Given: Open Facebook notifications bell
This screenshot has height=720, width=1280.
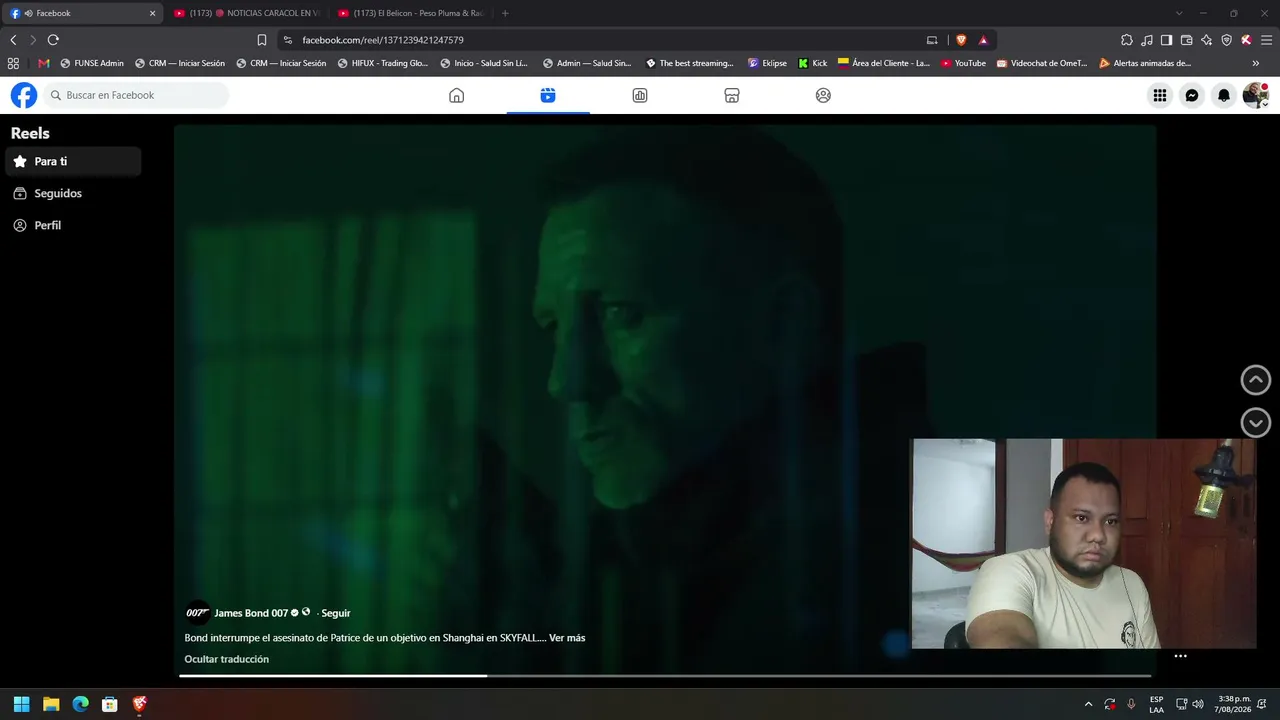Looking at the screenshot, I should click(1224, 95).
